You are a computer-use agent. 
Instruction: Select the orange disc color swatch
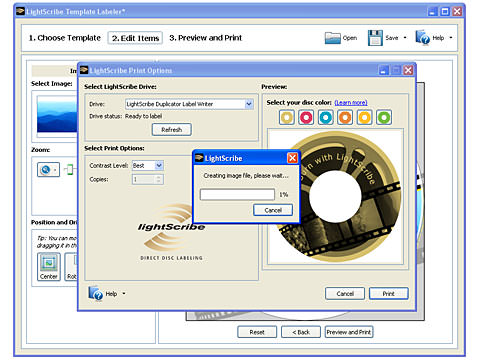click(x=345, y=117)
